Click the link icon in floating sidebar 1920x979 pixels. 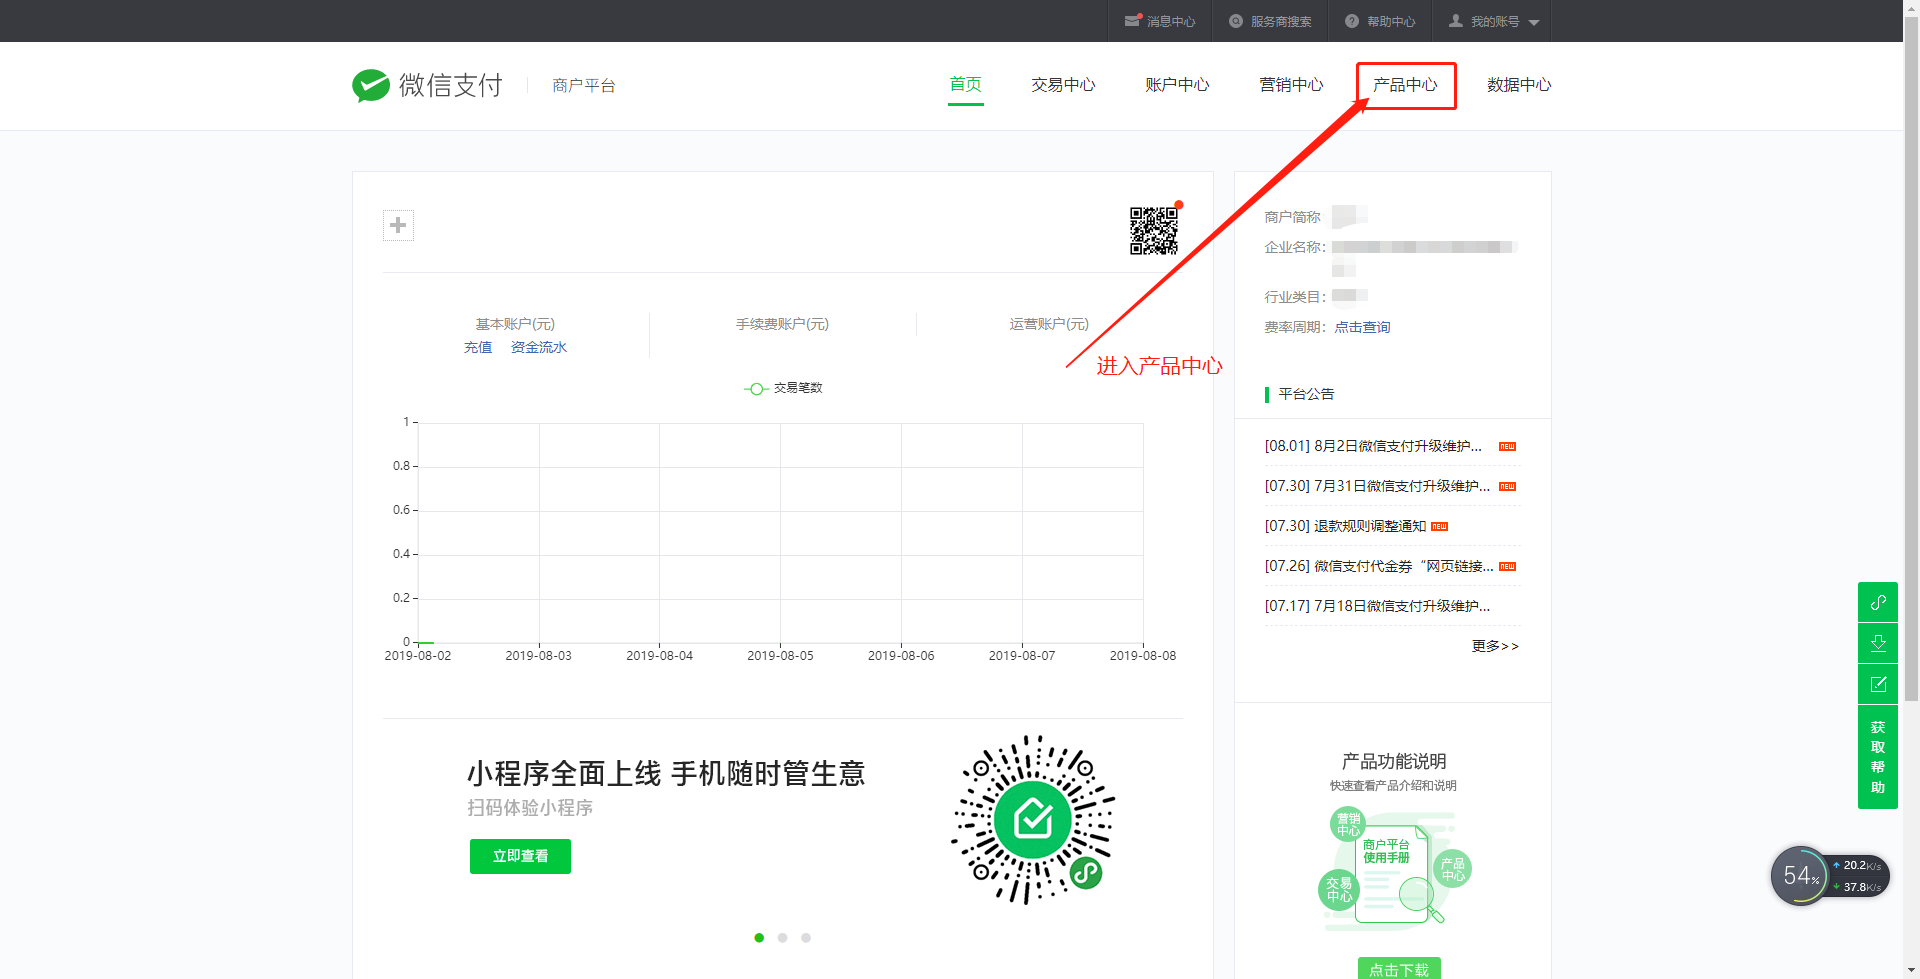(x=1878, y=602)
